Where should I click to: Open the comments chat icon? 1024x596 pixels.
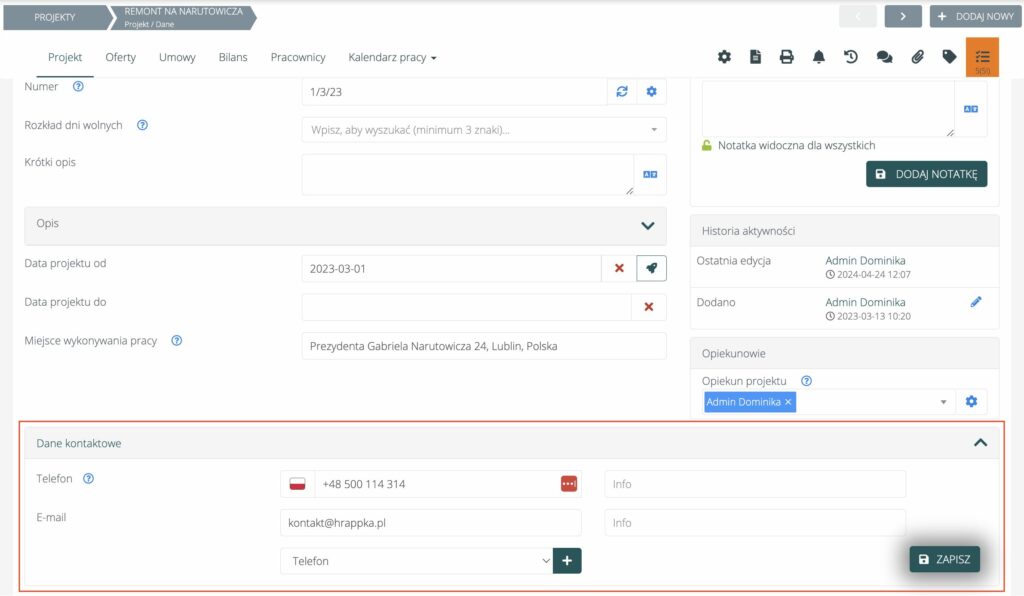(884, 57)
